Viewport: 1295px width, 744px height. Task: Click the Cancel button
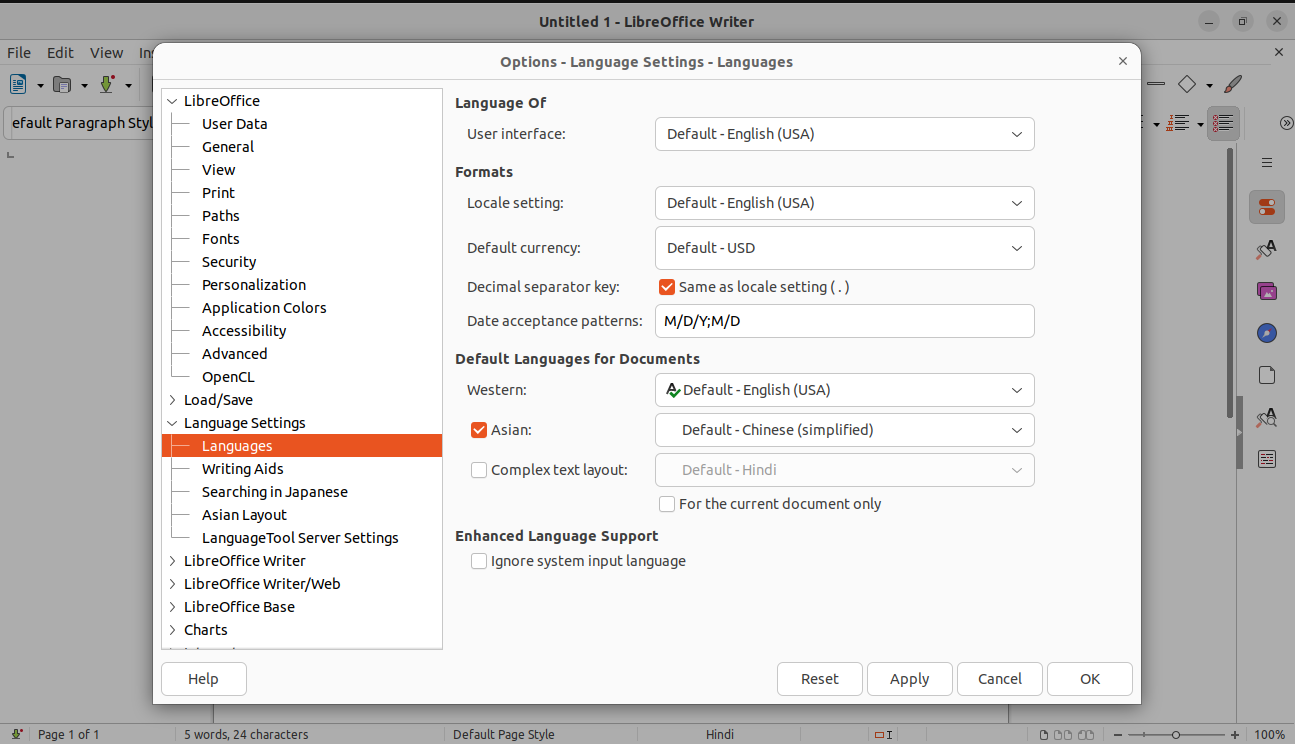(x=1000, y=679)
